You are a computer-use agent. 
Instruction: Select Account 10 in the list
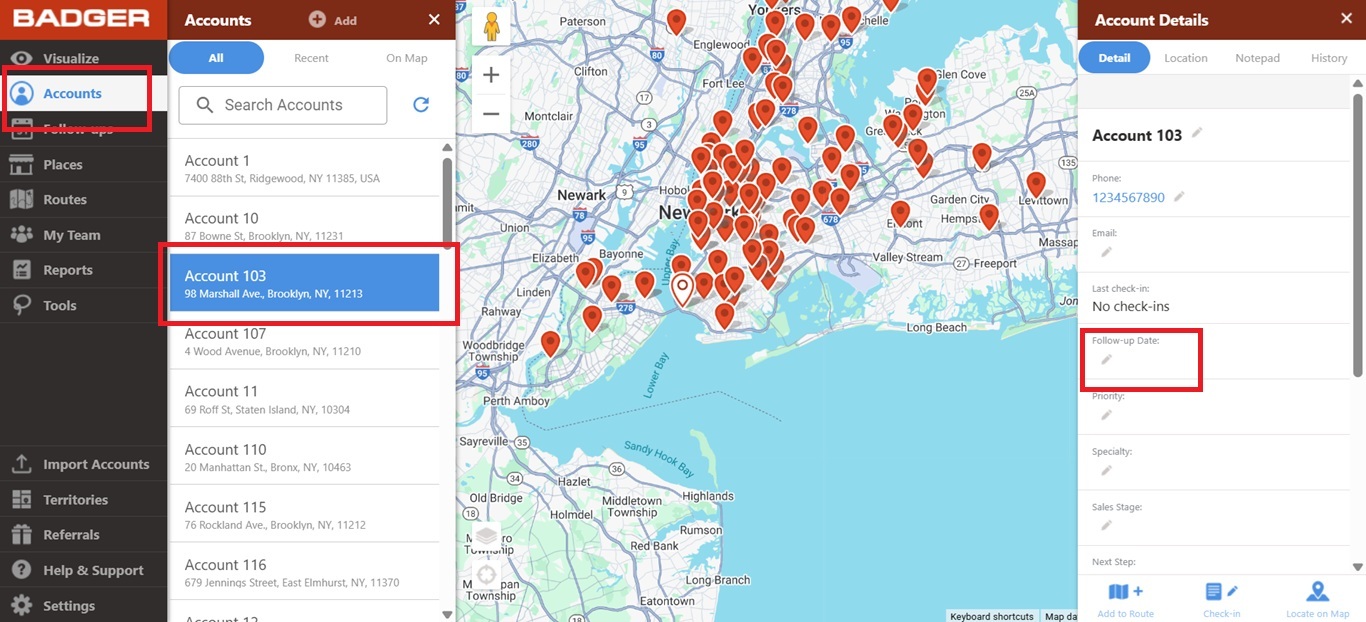click(x=304, y=226)
